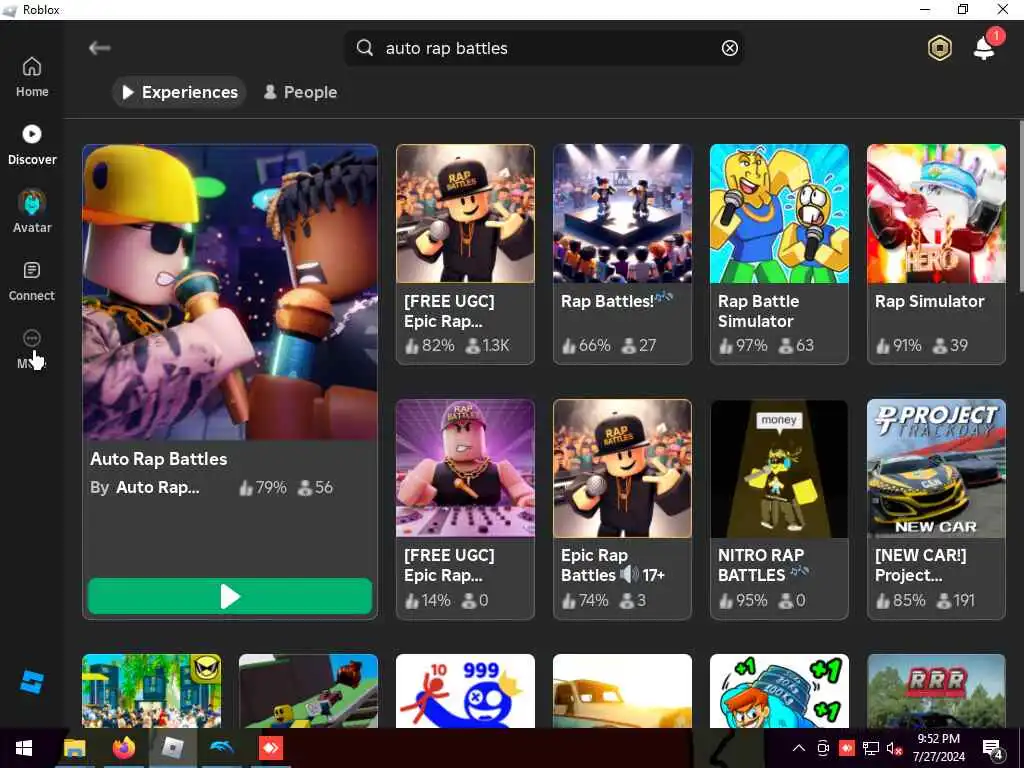Open the red AnyDesk taskbar app

click(270, 748)
